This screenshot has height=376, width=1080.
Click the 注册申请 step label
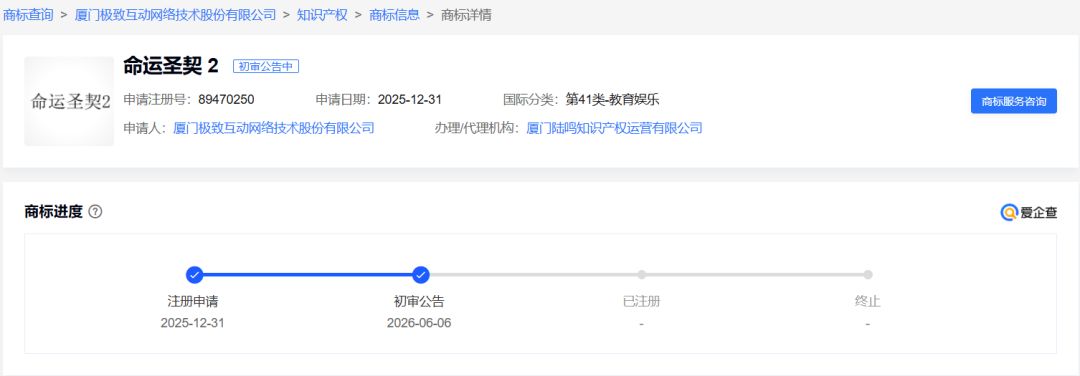tap(193, 302)
